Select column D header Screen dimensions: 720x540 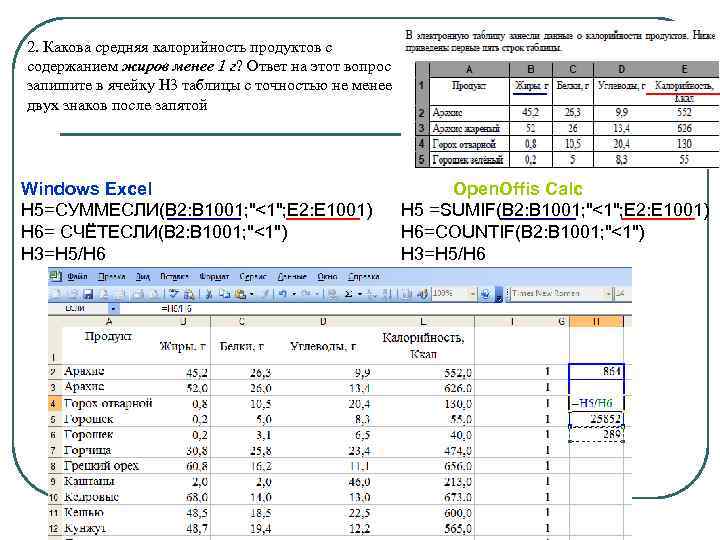pyautogui.click(x=323, y=321)
